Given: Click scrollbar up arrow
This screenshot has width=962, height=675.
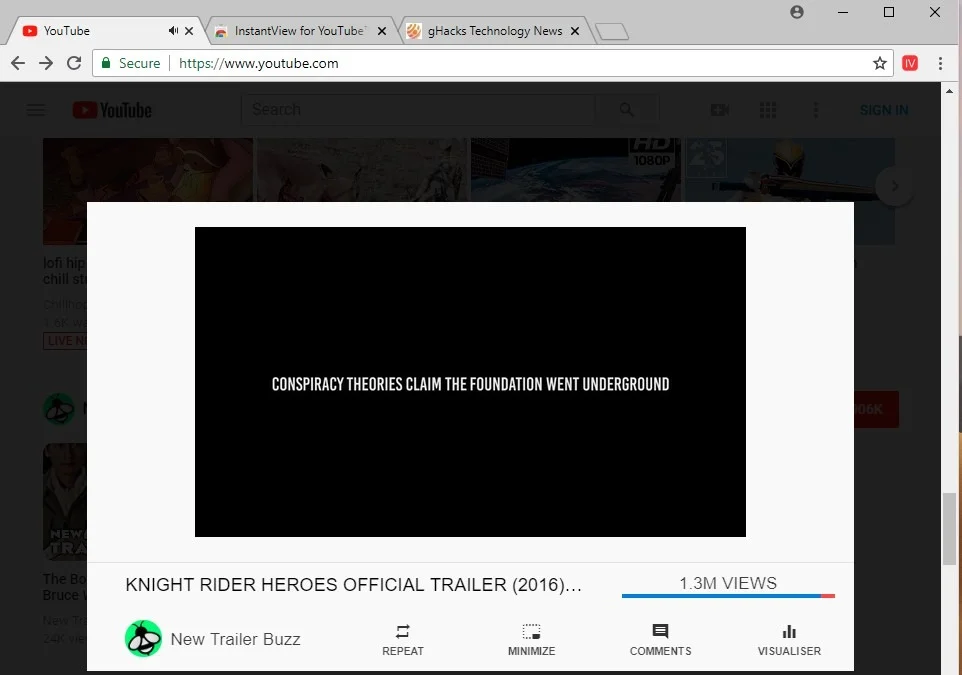Looking at the screenshot, I should click(950, 91).
